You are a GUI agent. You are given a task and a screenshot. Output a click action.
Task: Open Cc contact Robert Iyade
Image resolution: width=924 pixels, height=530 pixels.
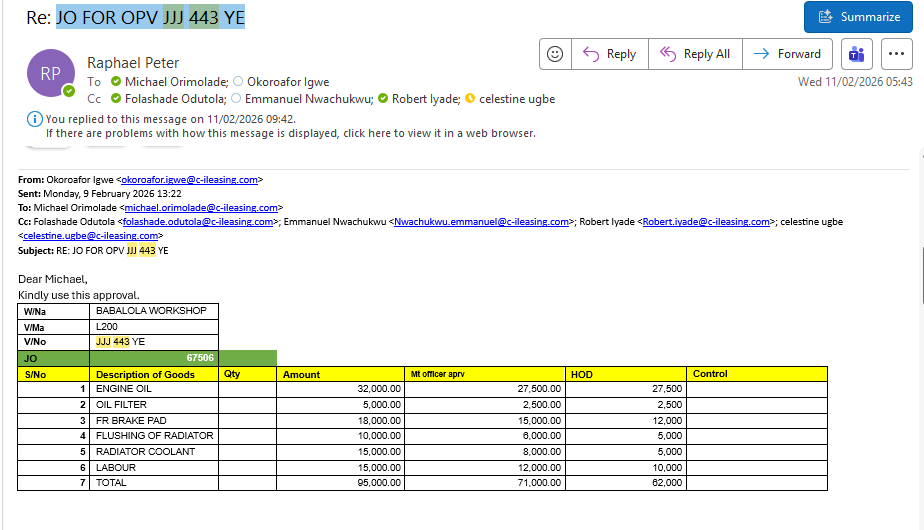[x=425, y=99]
